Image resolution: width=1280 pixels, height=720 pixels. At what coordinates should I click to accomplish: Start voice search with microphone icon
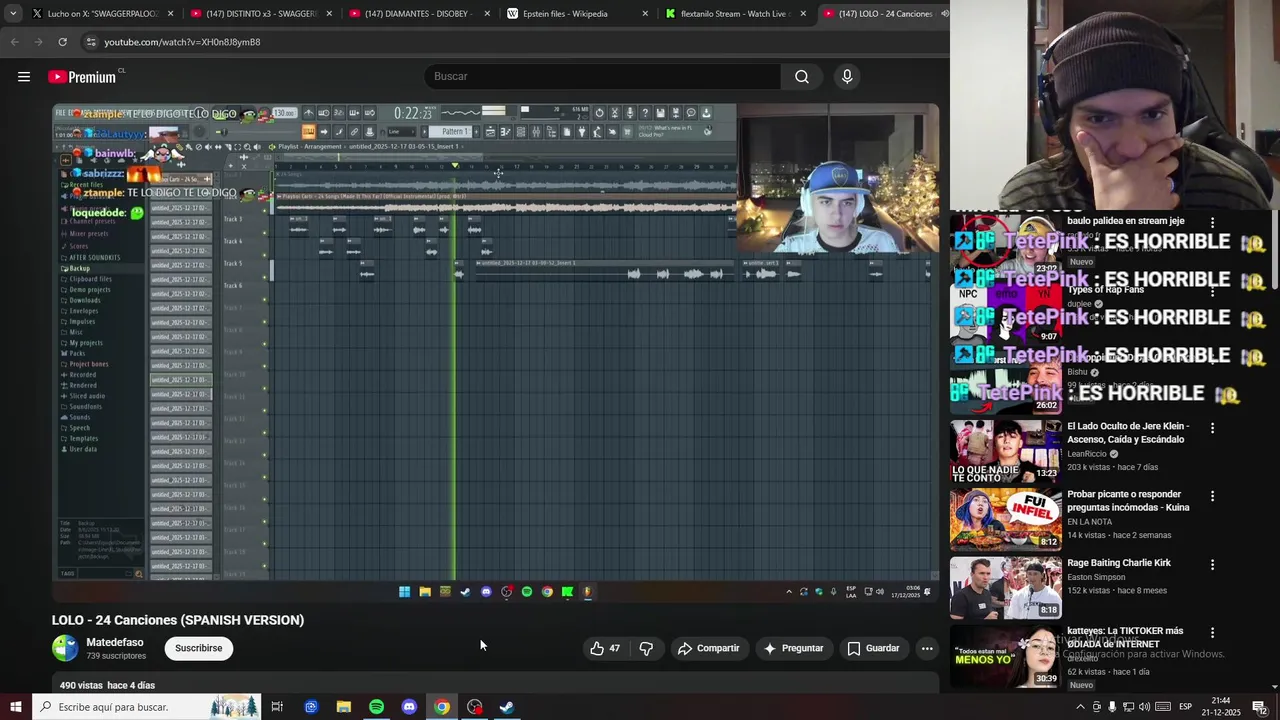pyautogui.click(x=847, y=76)
